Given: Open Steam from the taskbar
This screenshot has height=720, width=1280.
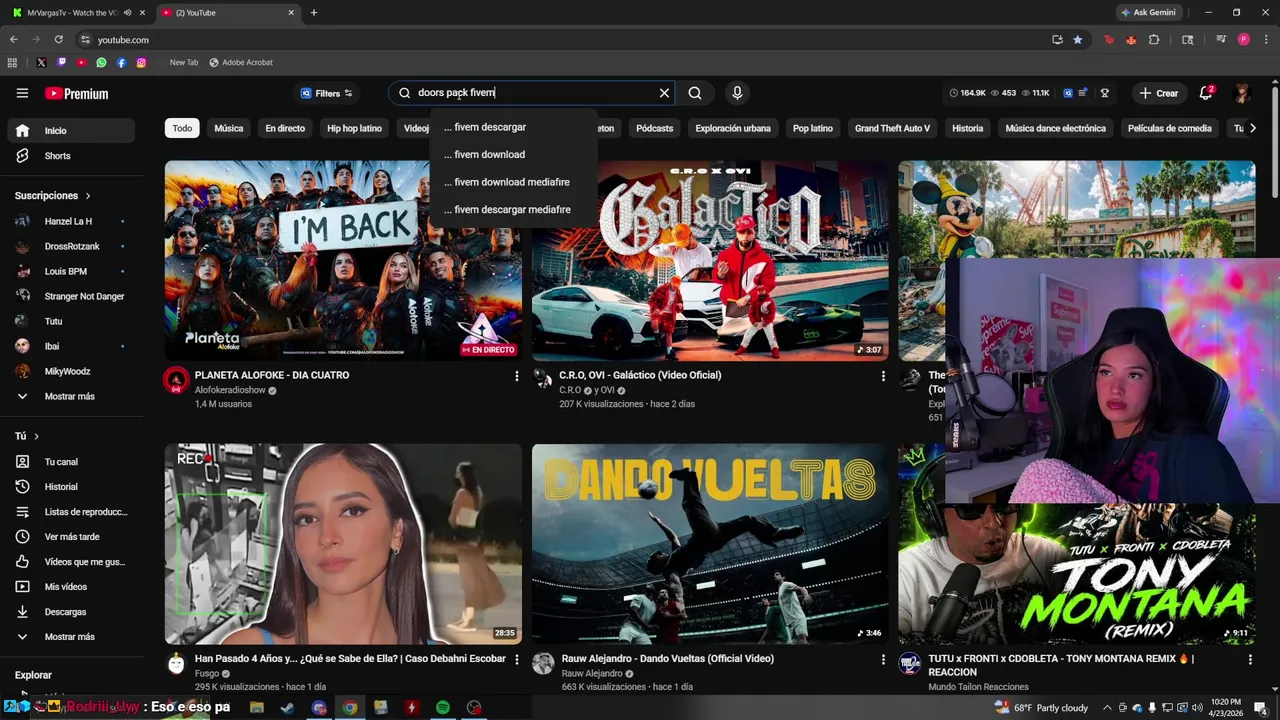Looking at the screenshot, I should 287,708.
